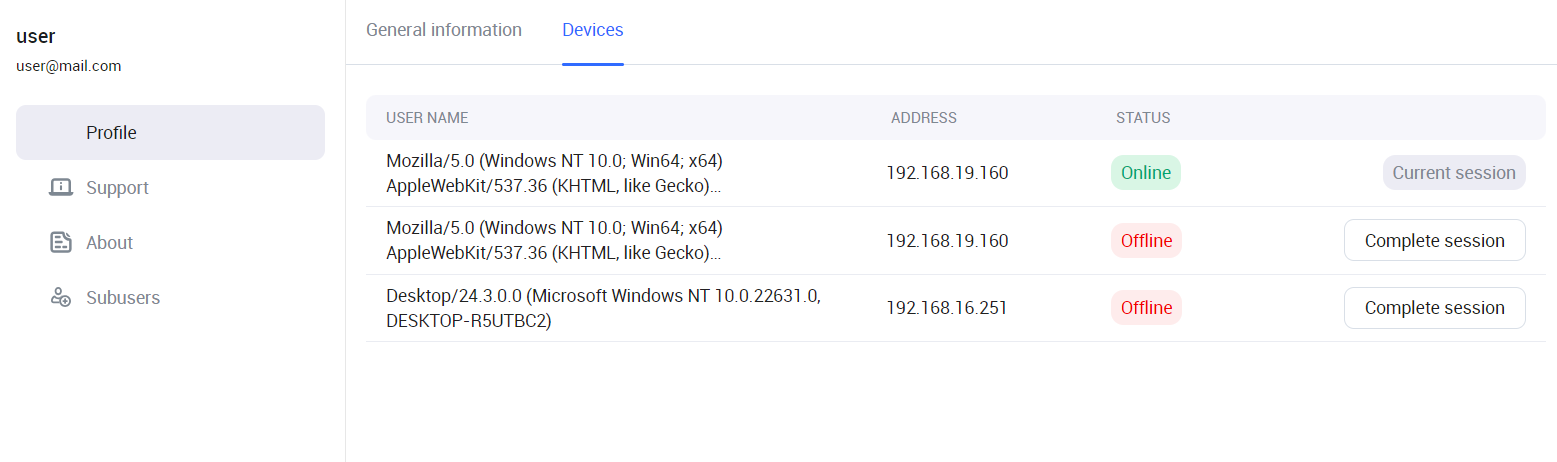Click the STATUS column header
This screenshot has height=462, width=1557.
(1143, 118)
